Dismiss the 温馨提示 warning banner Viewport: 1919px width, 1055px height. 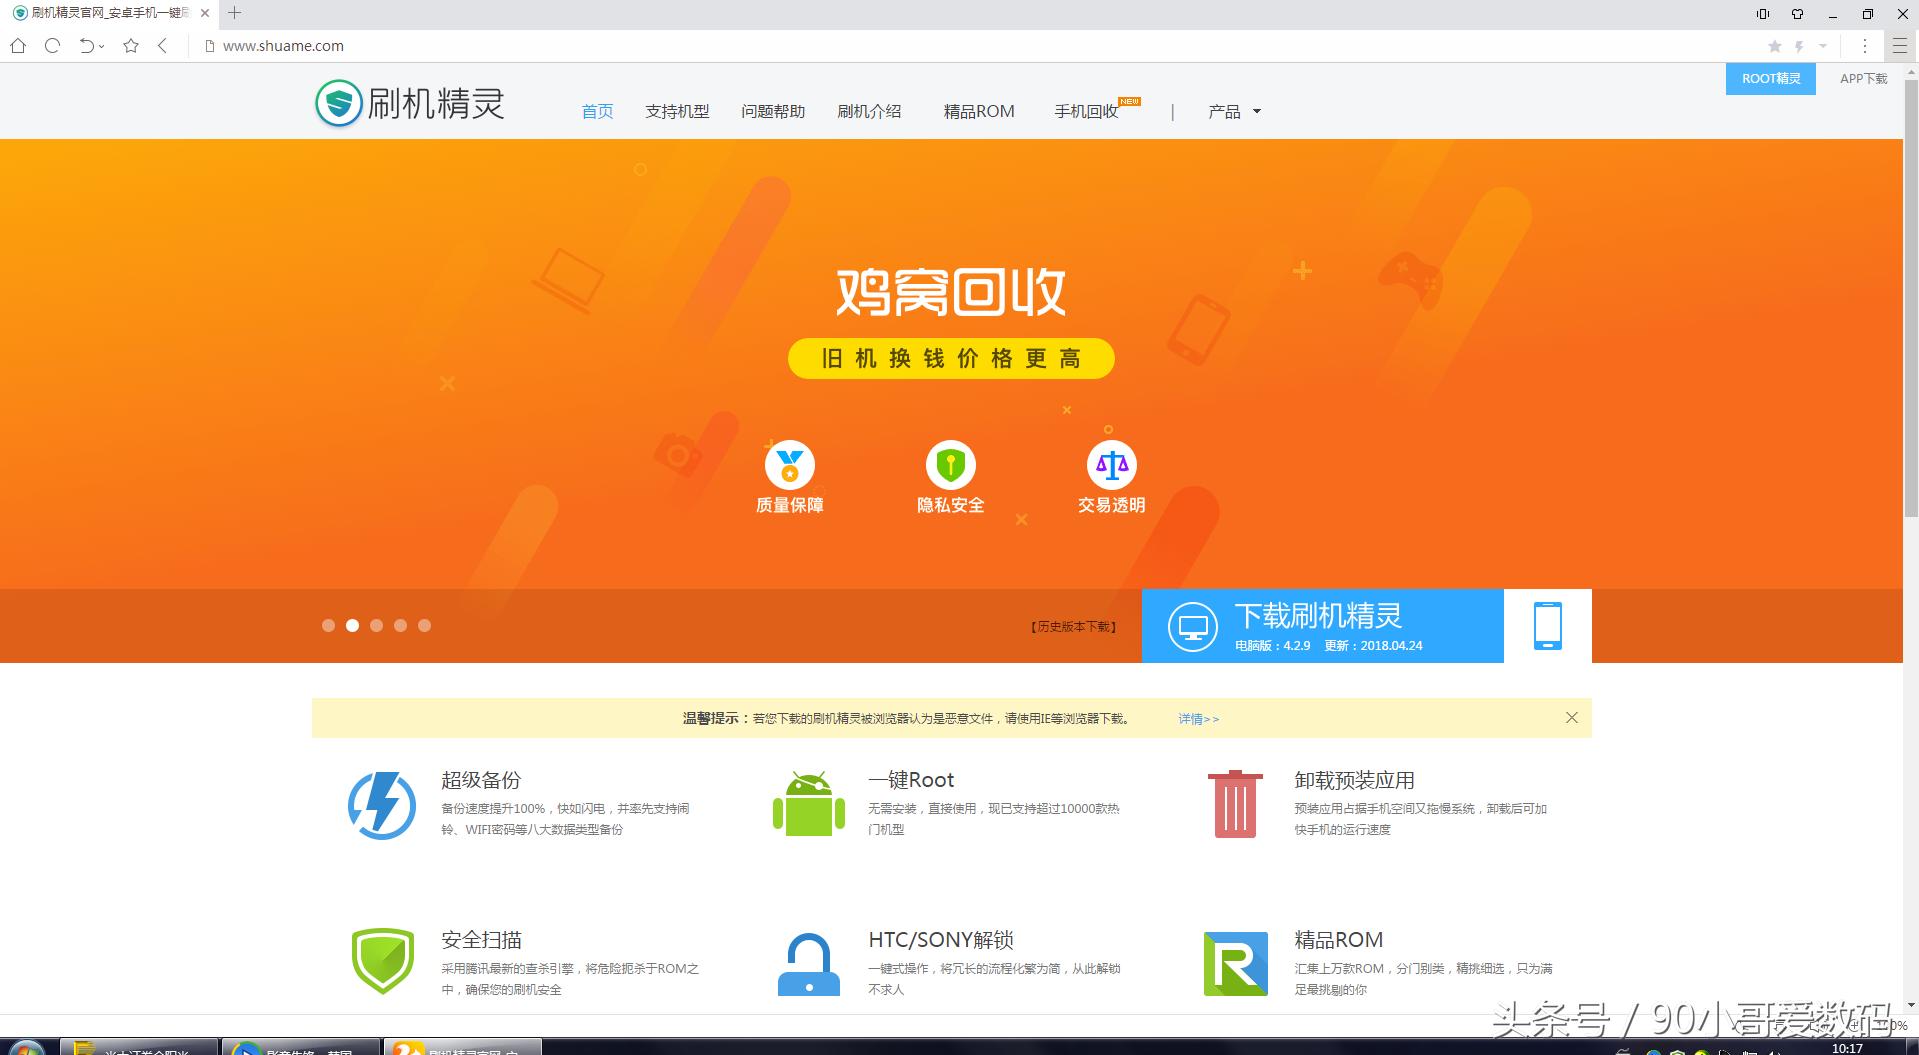point(1571,717)
